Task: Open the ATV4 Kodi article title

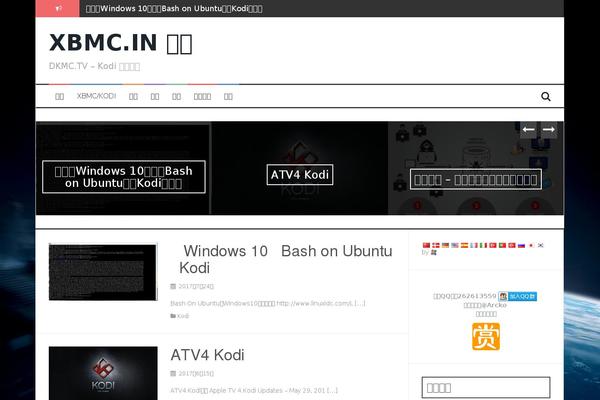Action: click(207, 355)
